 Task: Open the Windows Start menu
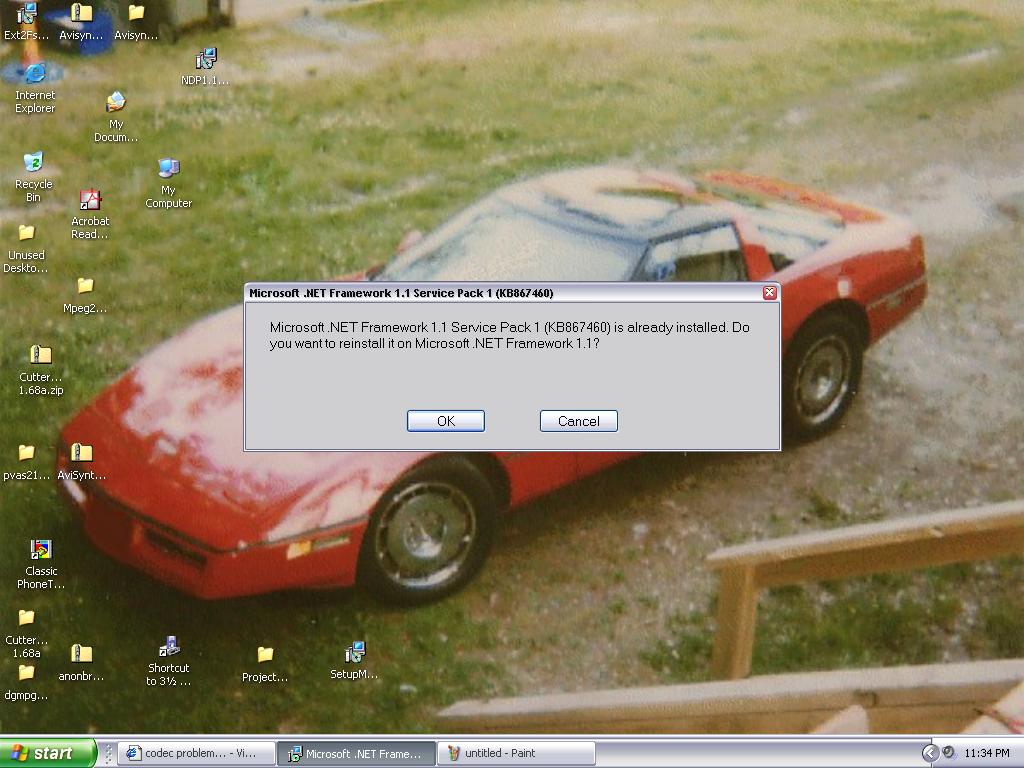(47, 753)
